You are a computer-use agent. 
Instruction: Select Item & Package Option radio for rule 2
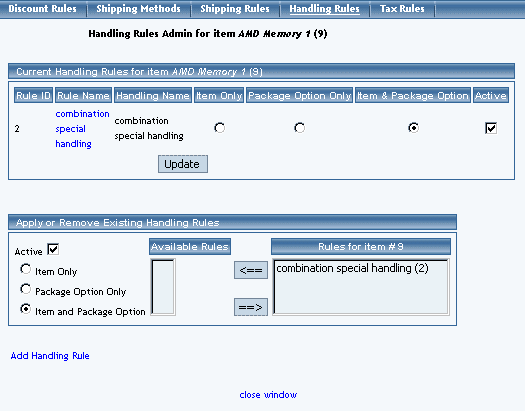[413, 128]
